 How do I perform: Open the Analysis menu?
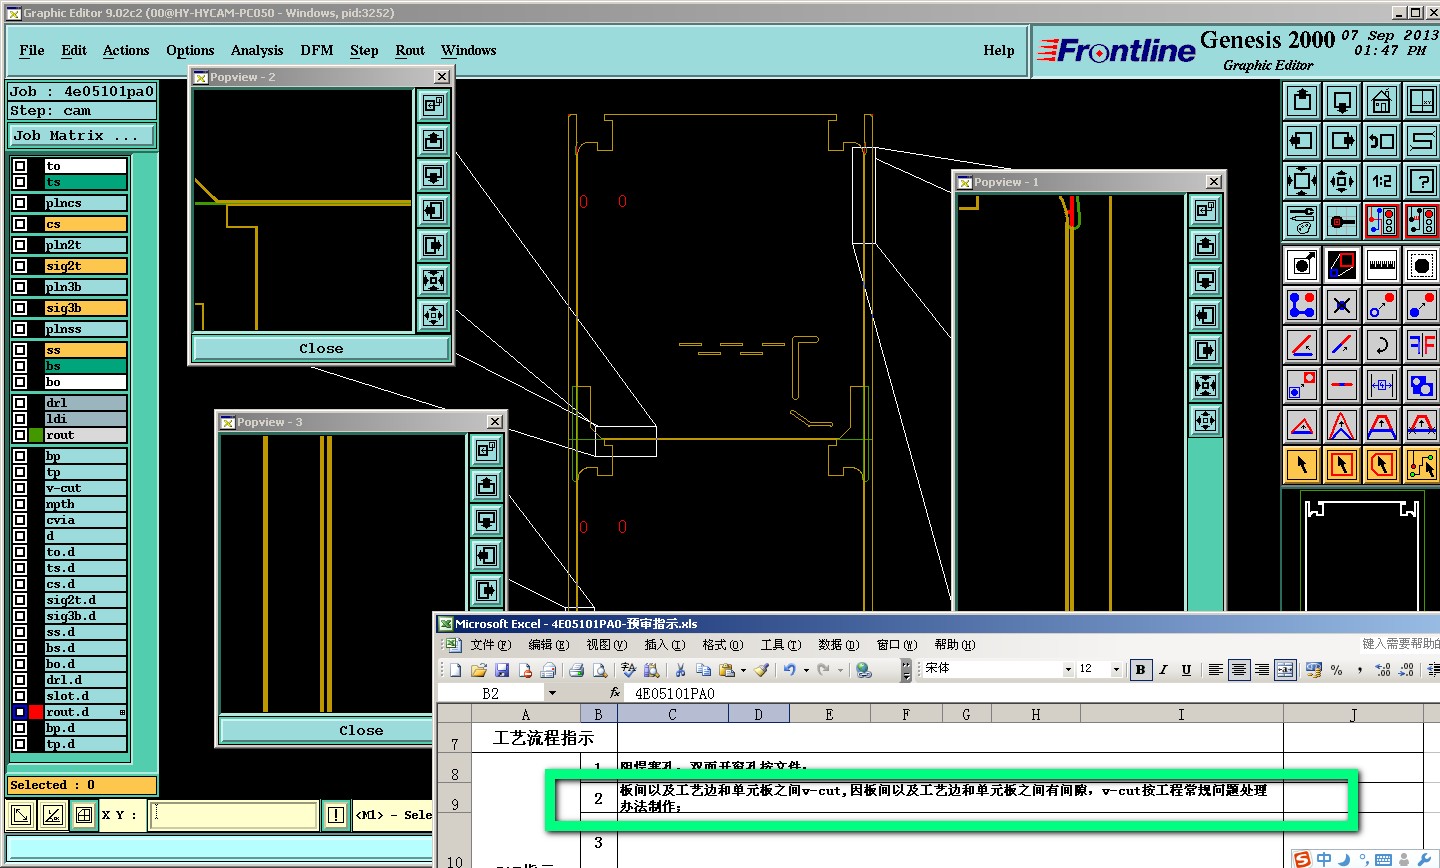257,50
